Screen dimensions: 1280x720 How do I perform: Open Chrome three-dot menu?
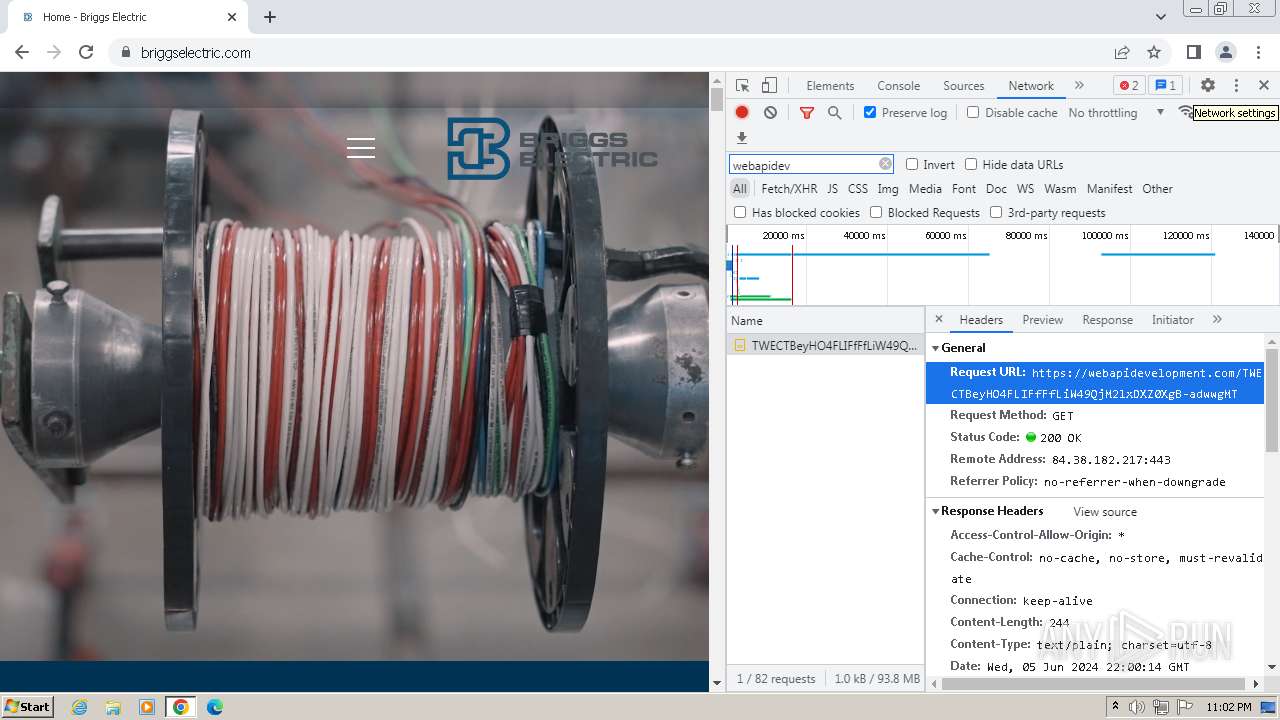point(1258,52)
